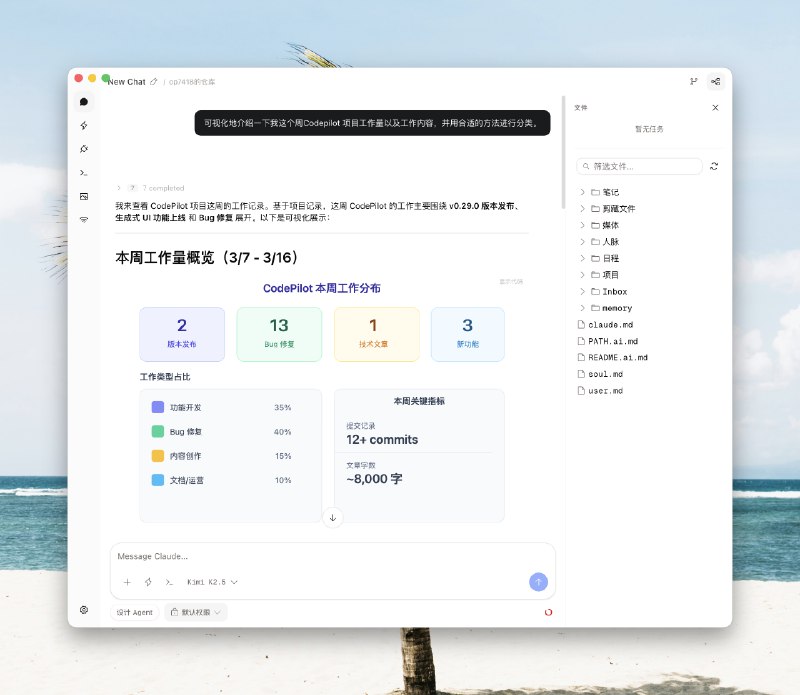
Task: Open the attachment plus icon in the message box
Action: [x=127, y=582]
